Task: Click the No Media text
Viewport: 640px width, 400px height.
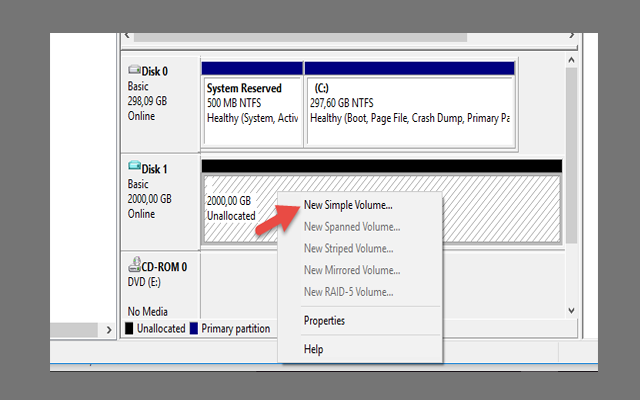Action: tap(148, 311)
